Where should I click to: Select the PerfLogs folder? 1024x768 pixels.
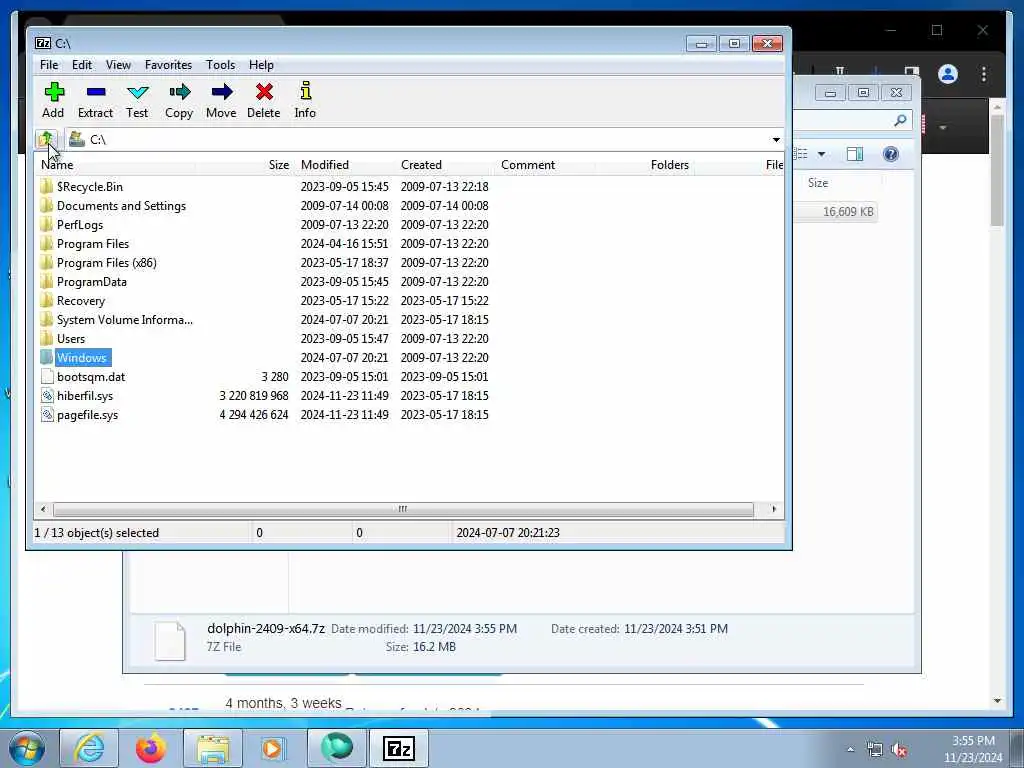coord(80,225)
